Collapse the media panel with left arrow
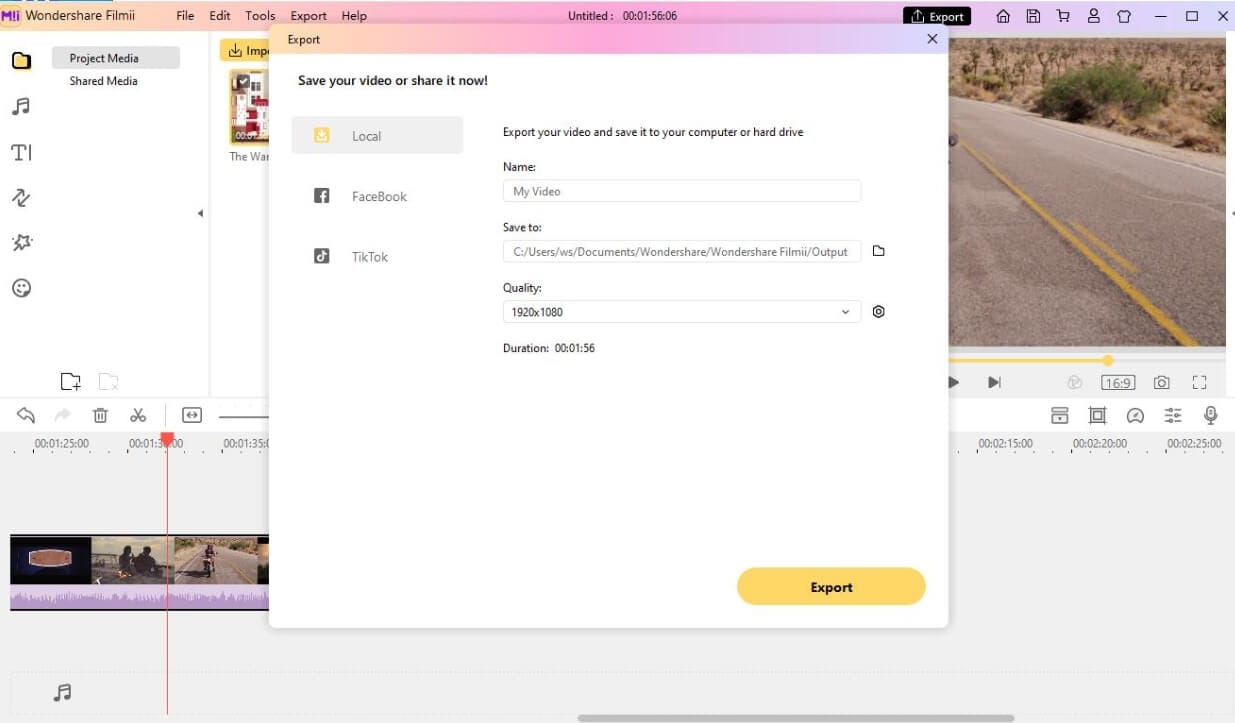1235x723 pixels. pos(200,213)
